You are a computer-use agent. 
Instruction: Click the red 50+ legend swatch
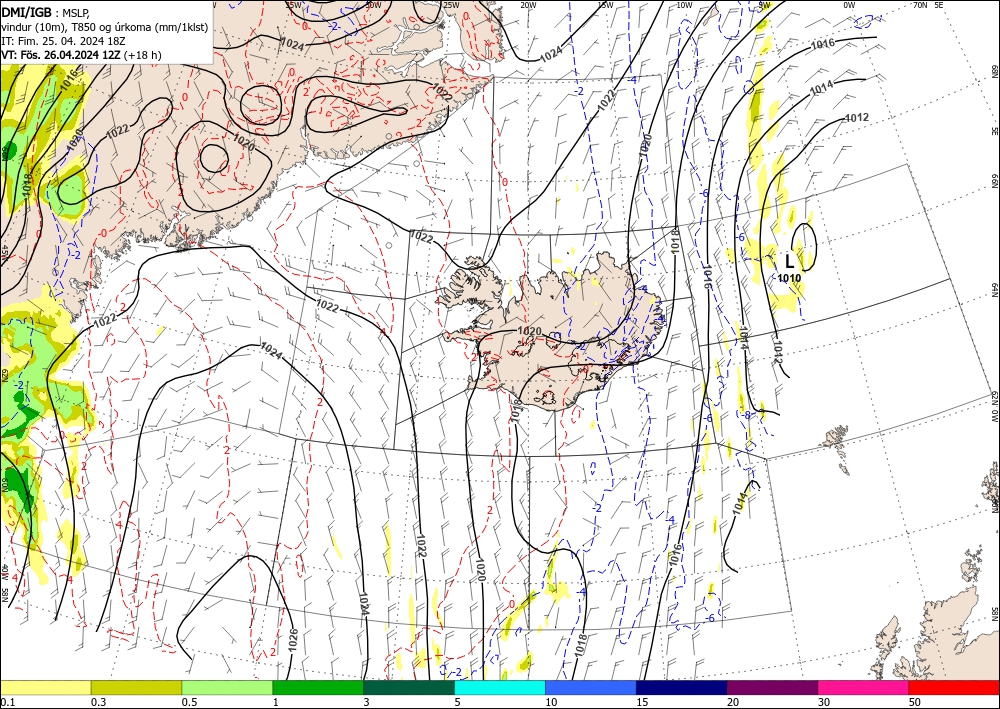pyautogui.click(x=954, y=687)
